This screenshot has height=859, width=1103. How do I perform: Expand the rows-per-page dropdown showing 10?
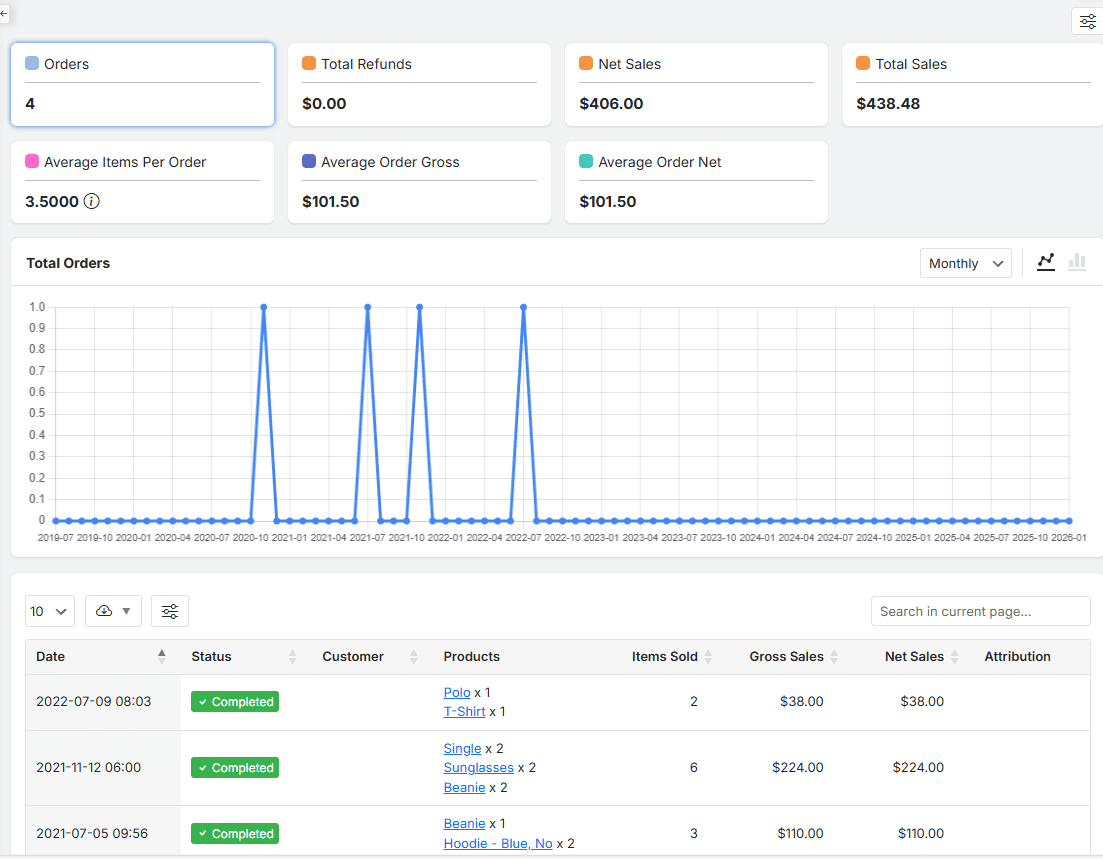(50, 611)
